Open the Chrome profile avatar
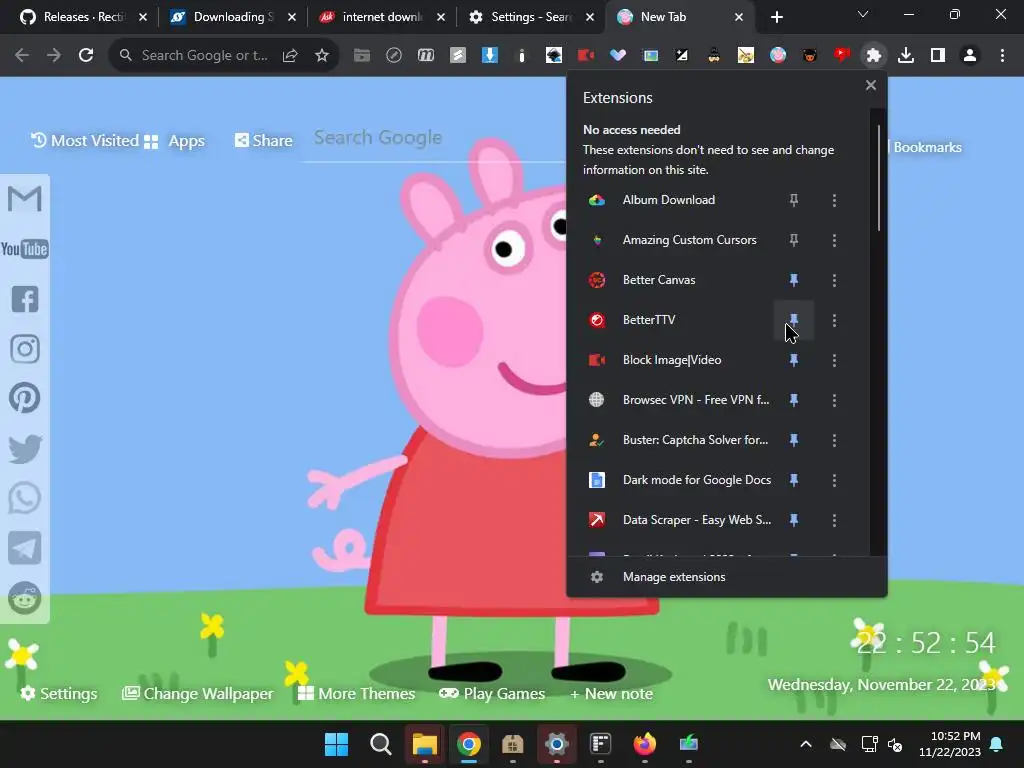 [970, 56]
